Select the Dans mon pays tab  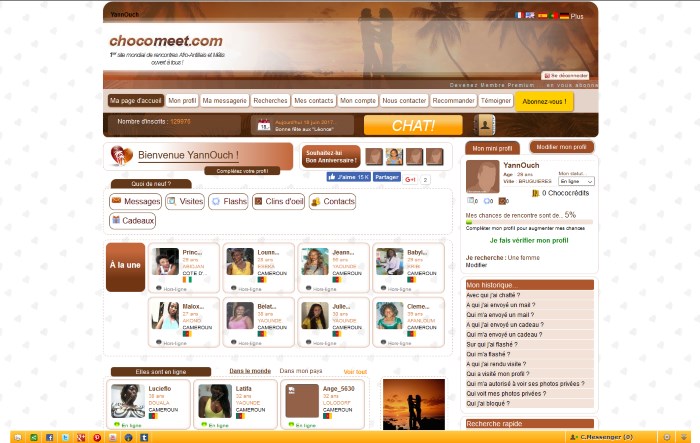click(x=300, y=371)
